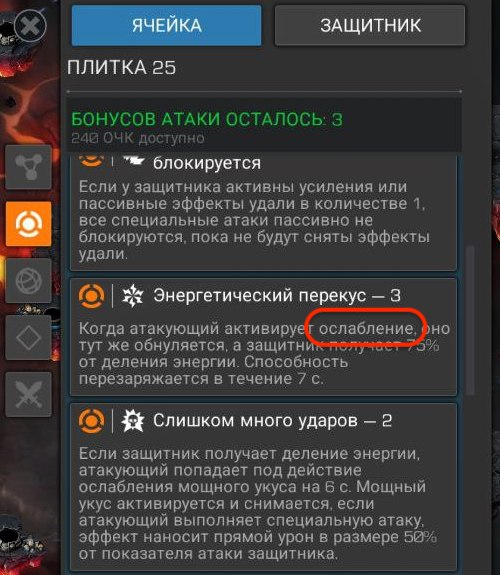Open the crossed swords sidebar icon
Viewport: 500px width, 575px height.
(x=29, y=394)
